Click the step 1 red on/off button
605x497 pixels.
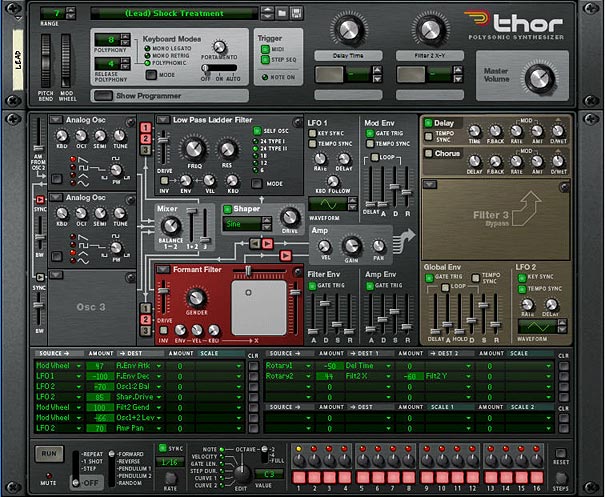tap(299, 478)
